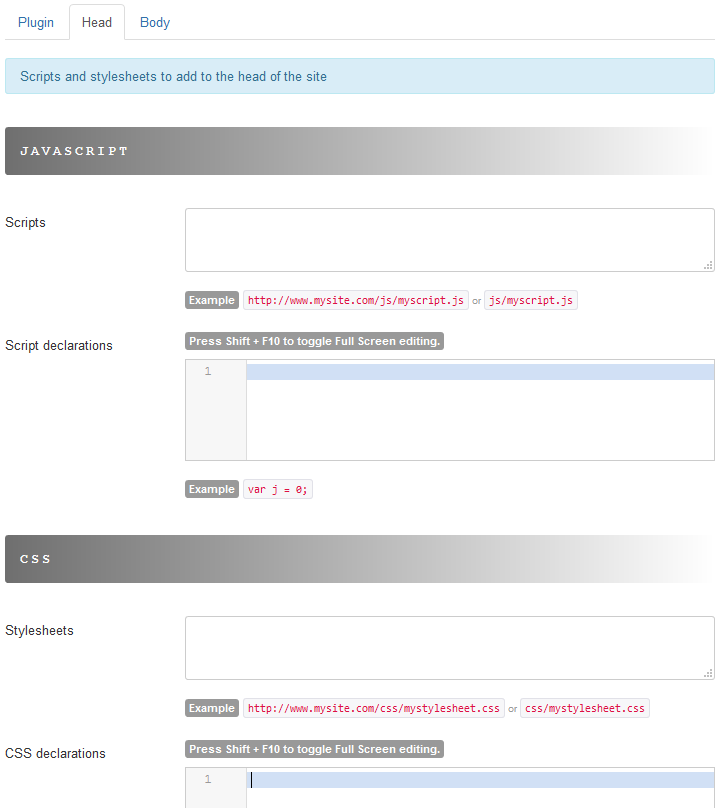Switch to the Body tab
721x808 pixels.
point(155,22)
